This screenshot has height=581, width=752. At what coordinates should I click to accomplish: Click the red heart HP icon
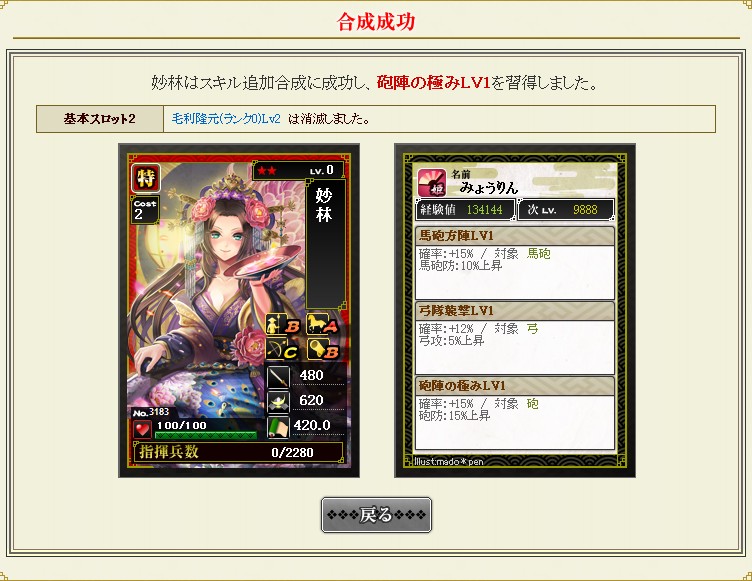point(142,429)
